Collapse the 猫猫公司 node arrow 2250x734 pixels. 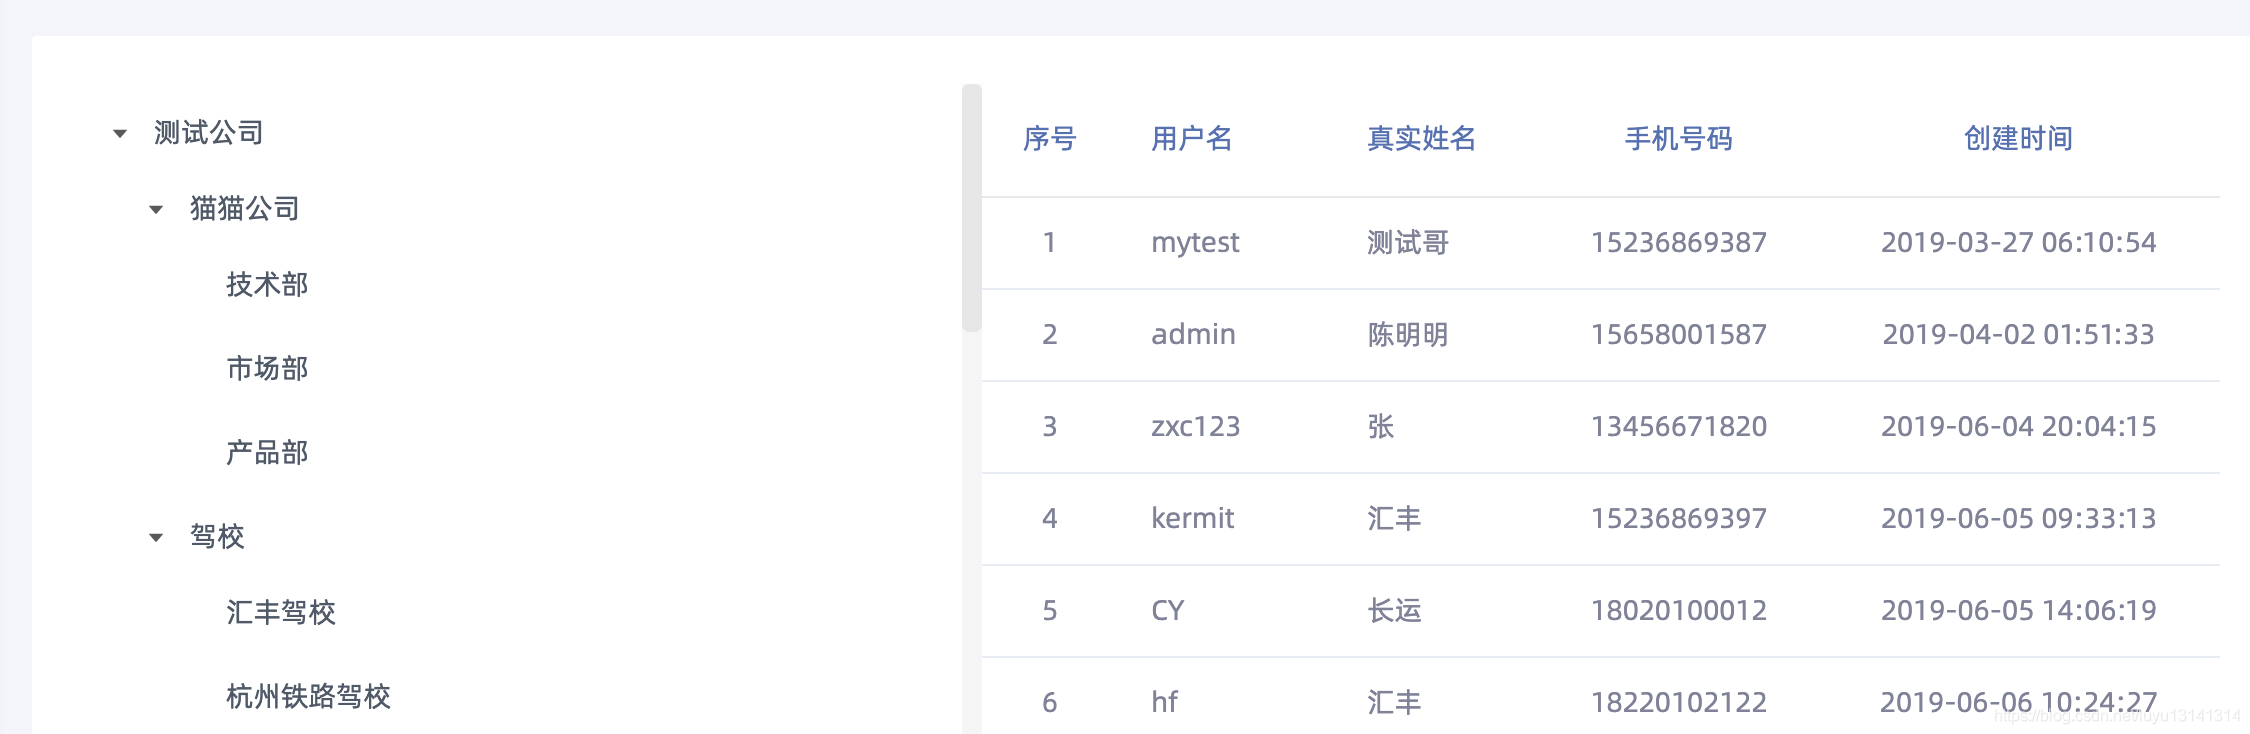coord(156,209)
